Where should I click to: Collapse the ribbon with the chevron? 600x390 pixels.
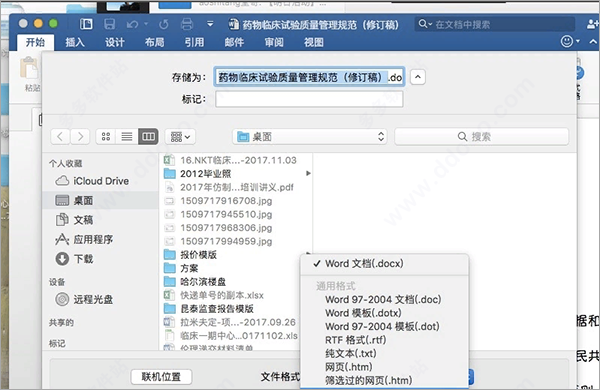point(593,41)
